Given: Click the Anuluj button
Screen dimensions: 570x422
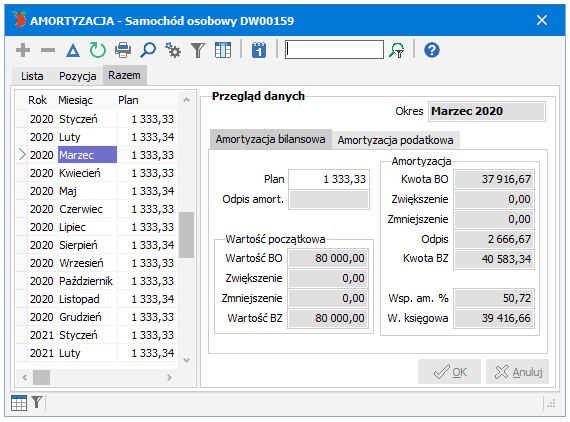Looking at the screenshot, I should coord(518,372).
